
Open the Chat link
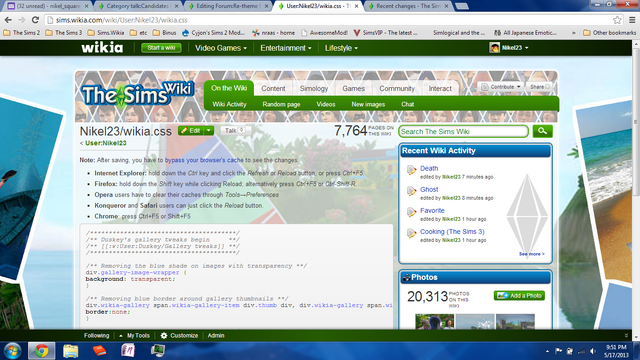[x=407, y=104]
